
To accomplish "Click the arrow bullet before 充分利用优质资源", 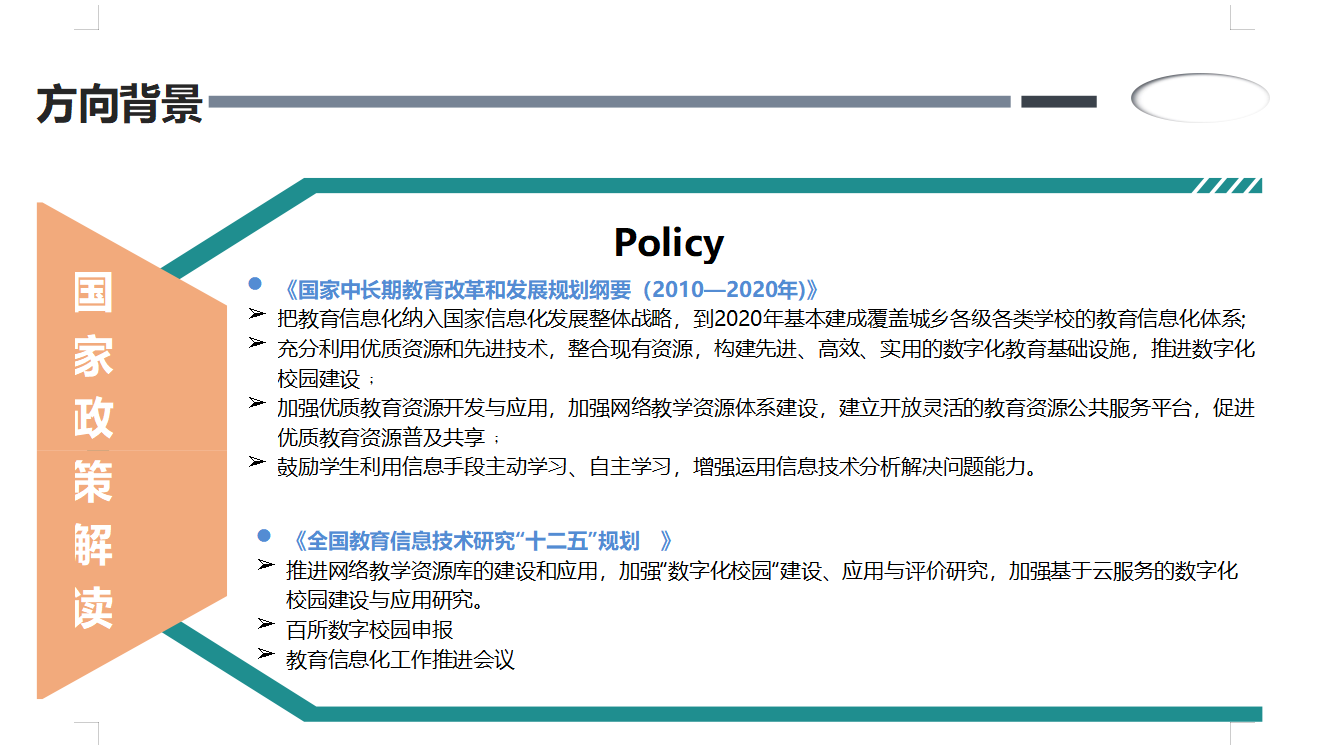I will pos(257,343).
